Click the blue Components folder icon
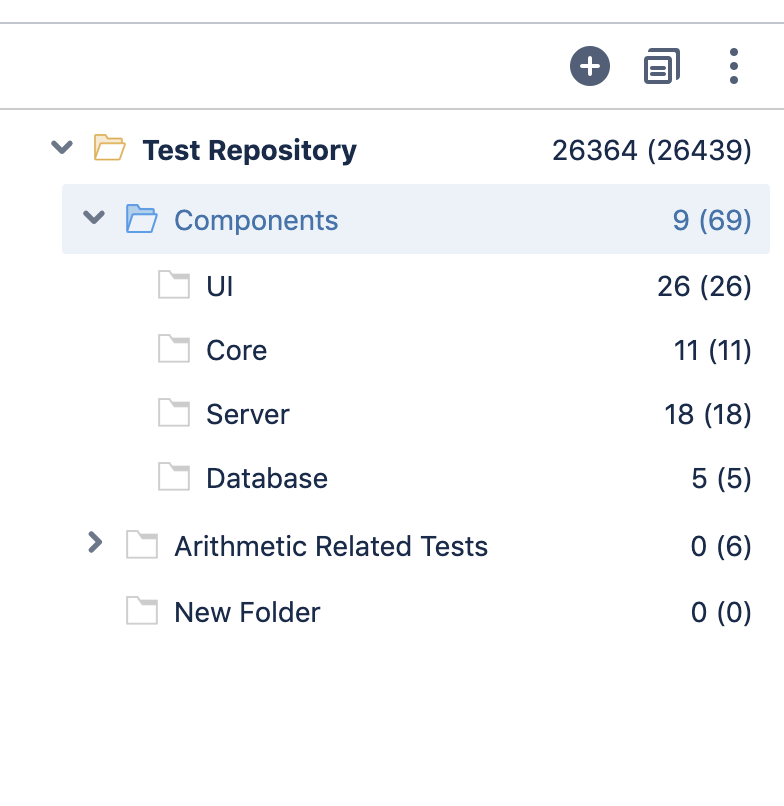This screenshot has width=784, height=806. [x=141, y=218]
